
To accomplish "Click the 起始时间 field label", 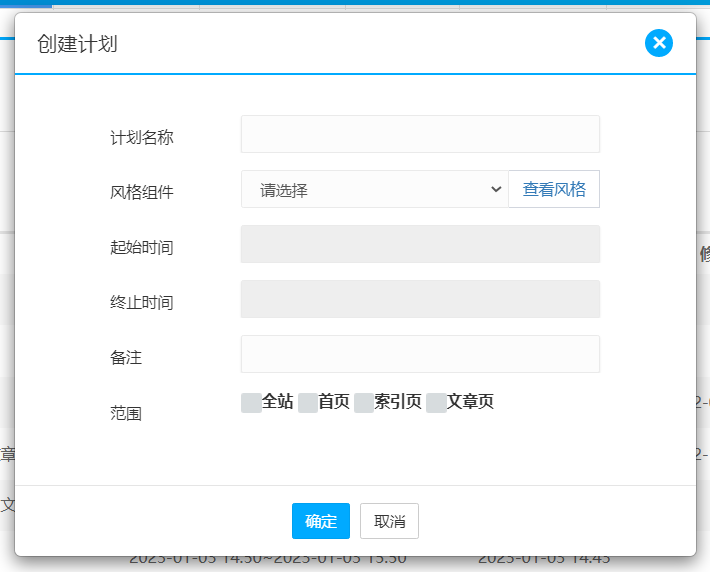I will click(x=142, y=247).
